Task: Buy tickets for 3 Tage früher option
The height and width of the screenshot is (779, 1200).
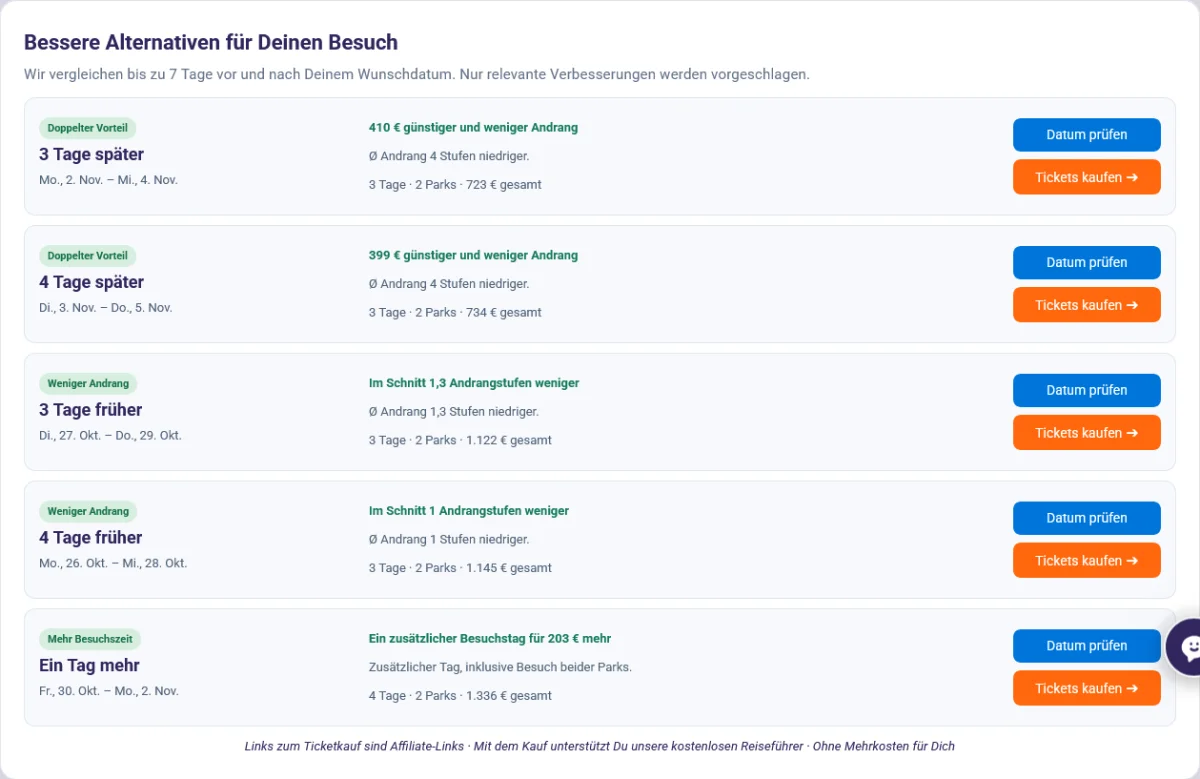Action: tap(1087, 433)
